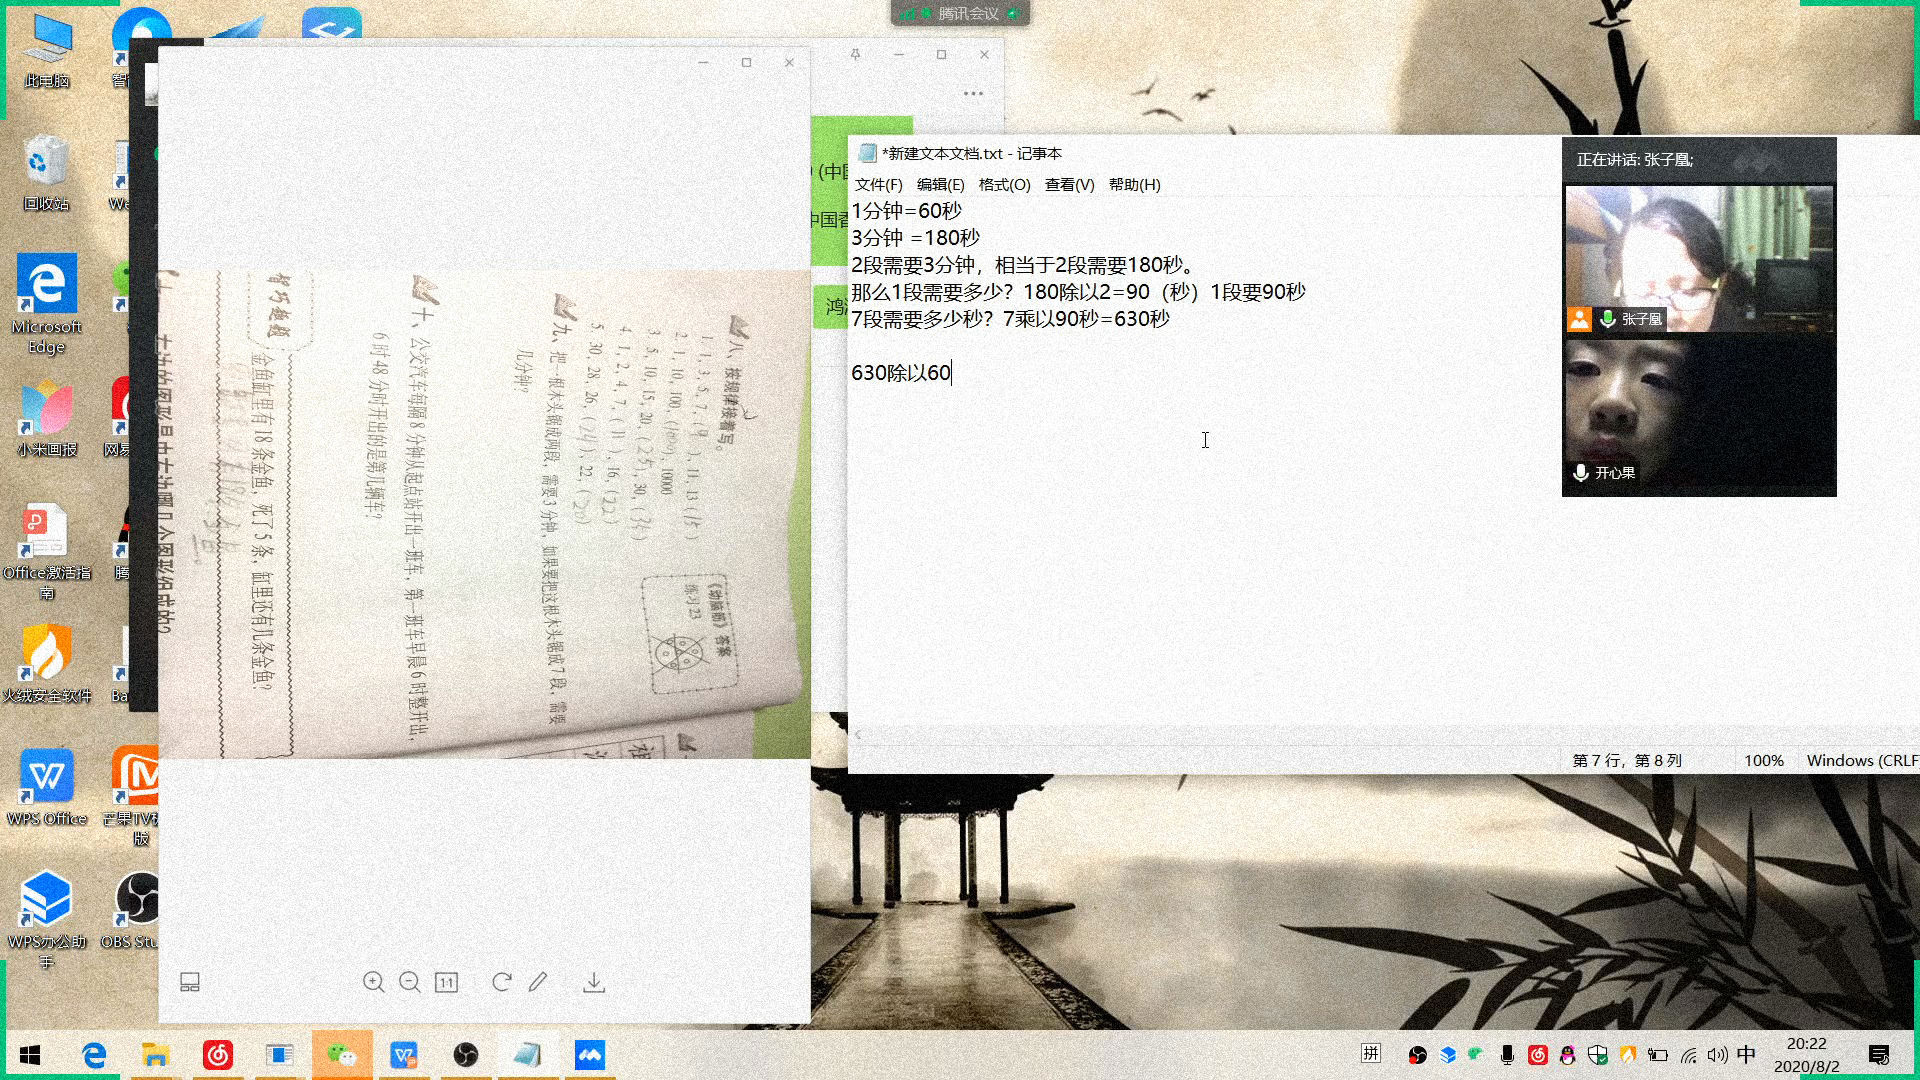
Task: Click the Notepad horizontal scrollbar left arrow
Action: (x=858, y=735)
